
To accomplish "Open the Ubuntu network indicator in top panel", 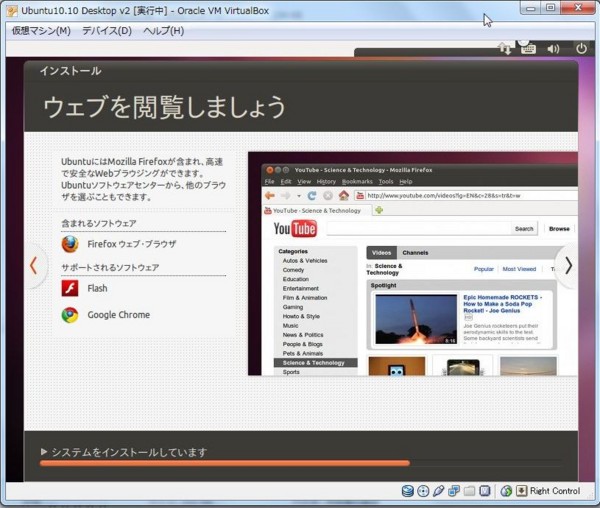I will point(504,49).
